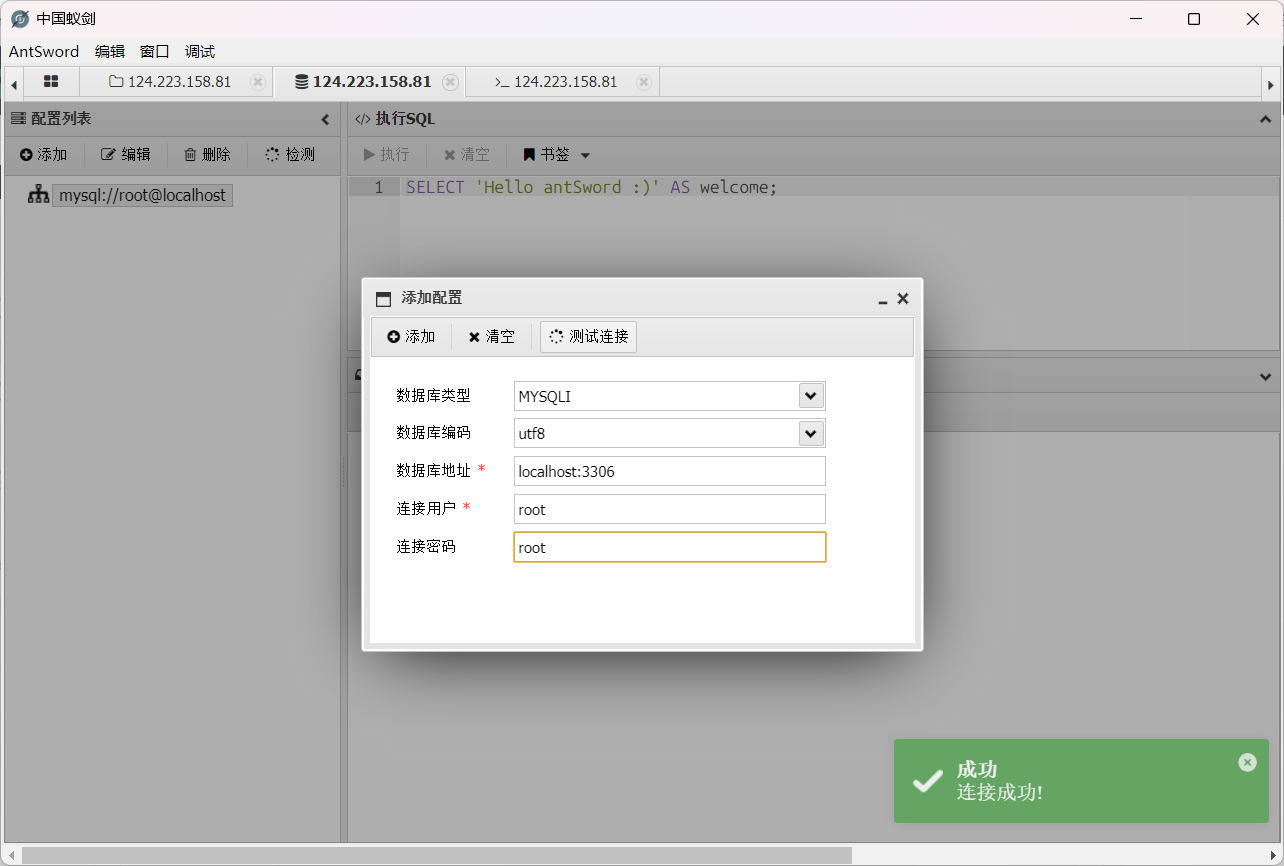Close the 添加配置 dialog
1284x866 pixels.
pyautogui.click(x=903, y=299)
